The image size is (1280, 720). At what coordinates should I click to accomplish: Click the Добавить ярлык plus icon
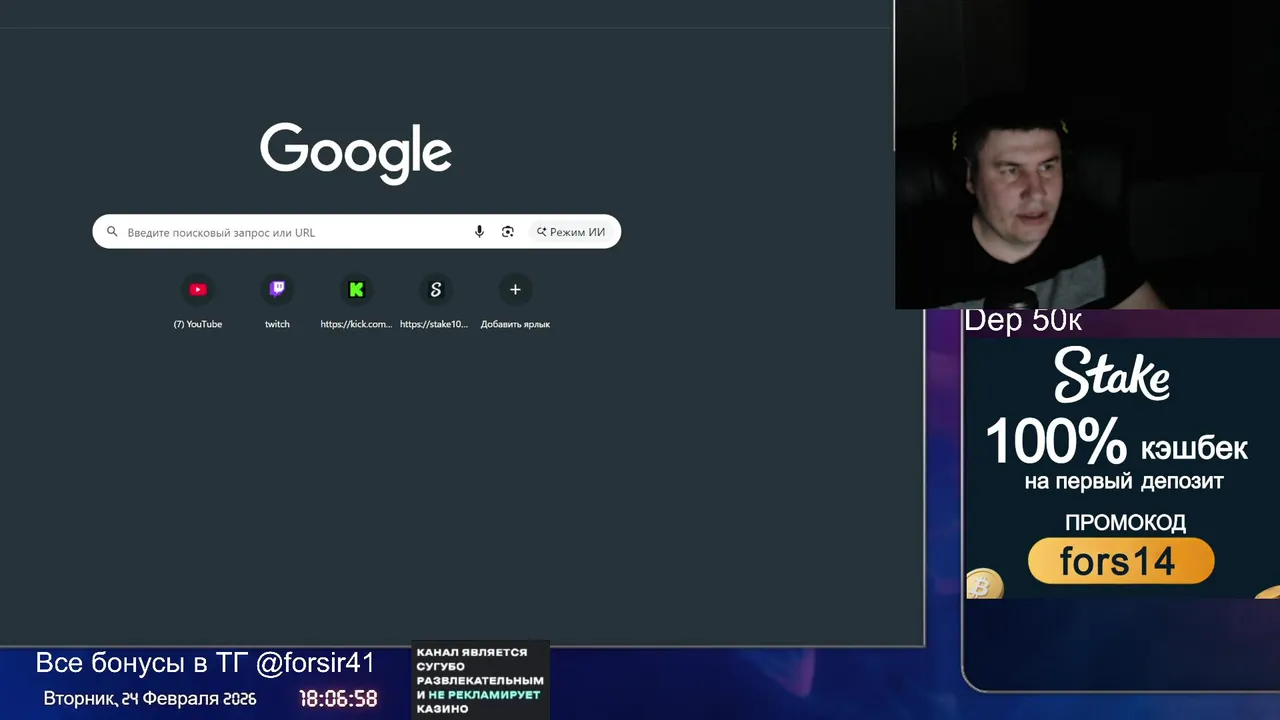(x=515, y=290)
